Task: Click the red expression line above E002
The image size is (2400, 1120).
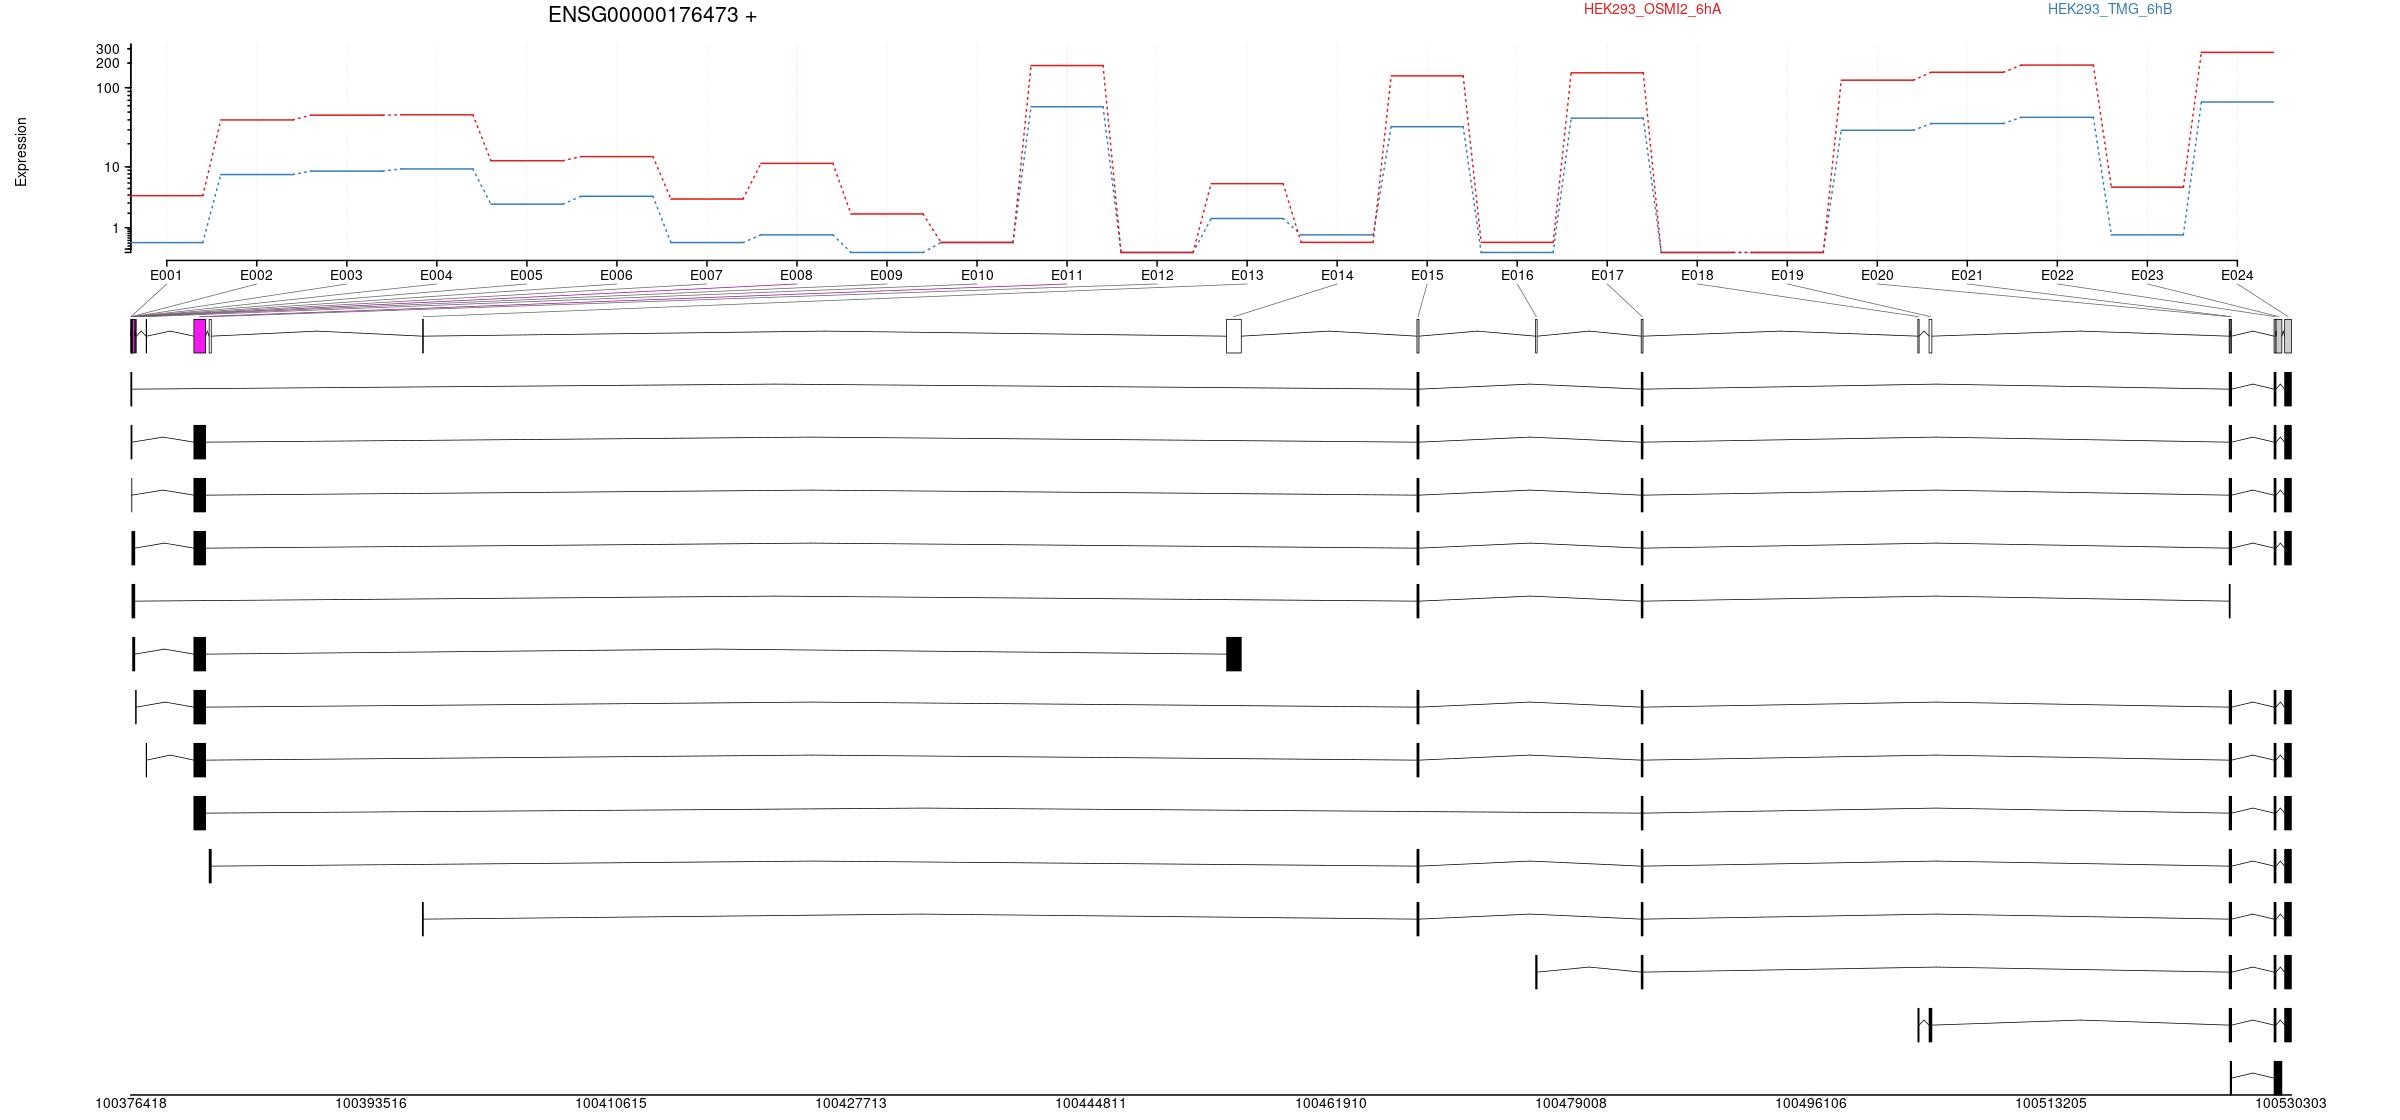Action: (x=256, y=120)
